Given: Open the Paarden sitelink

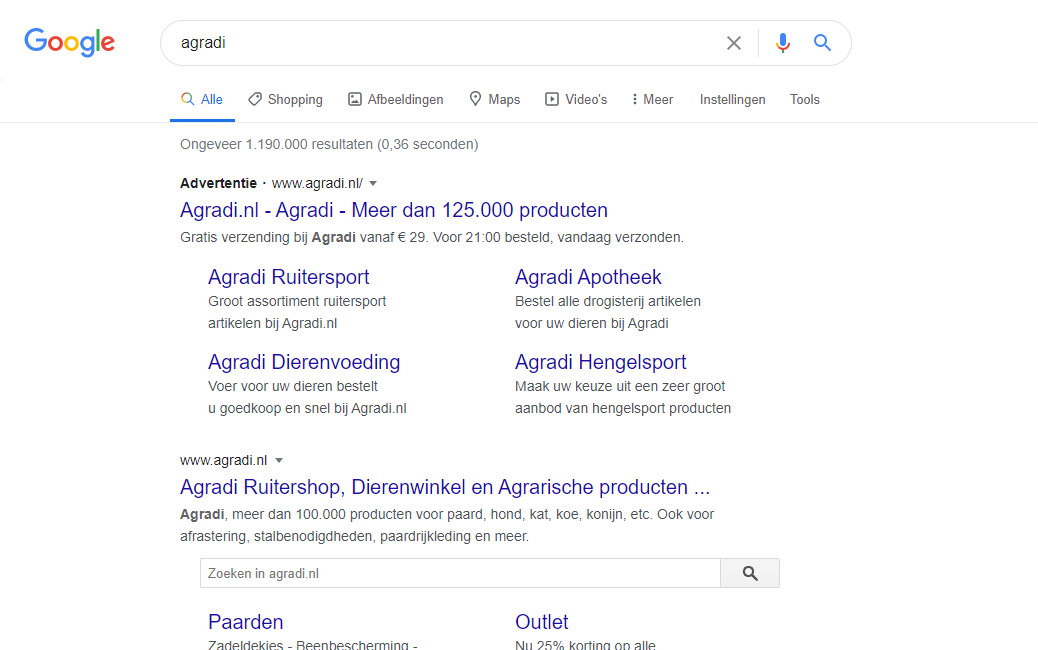Looking at the screenshot, I should [x=246, y=622].
